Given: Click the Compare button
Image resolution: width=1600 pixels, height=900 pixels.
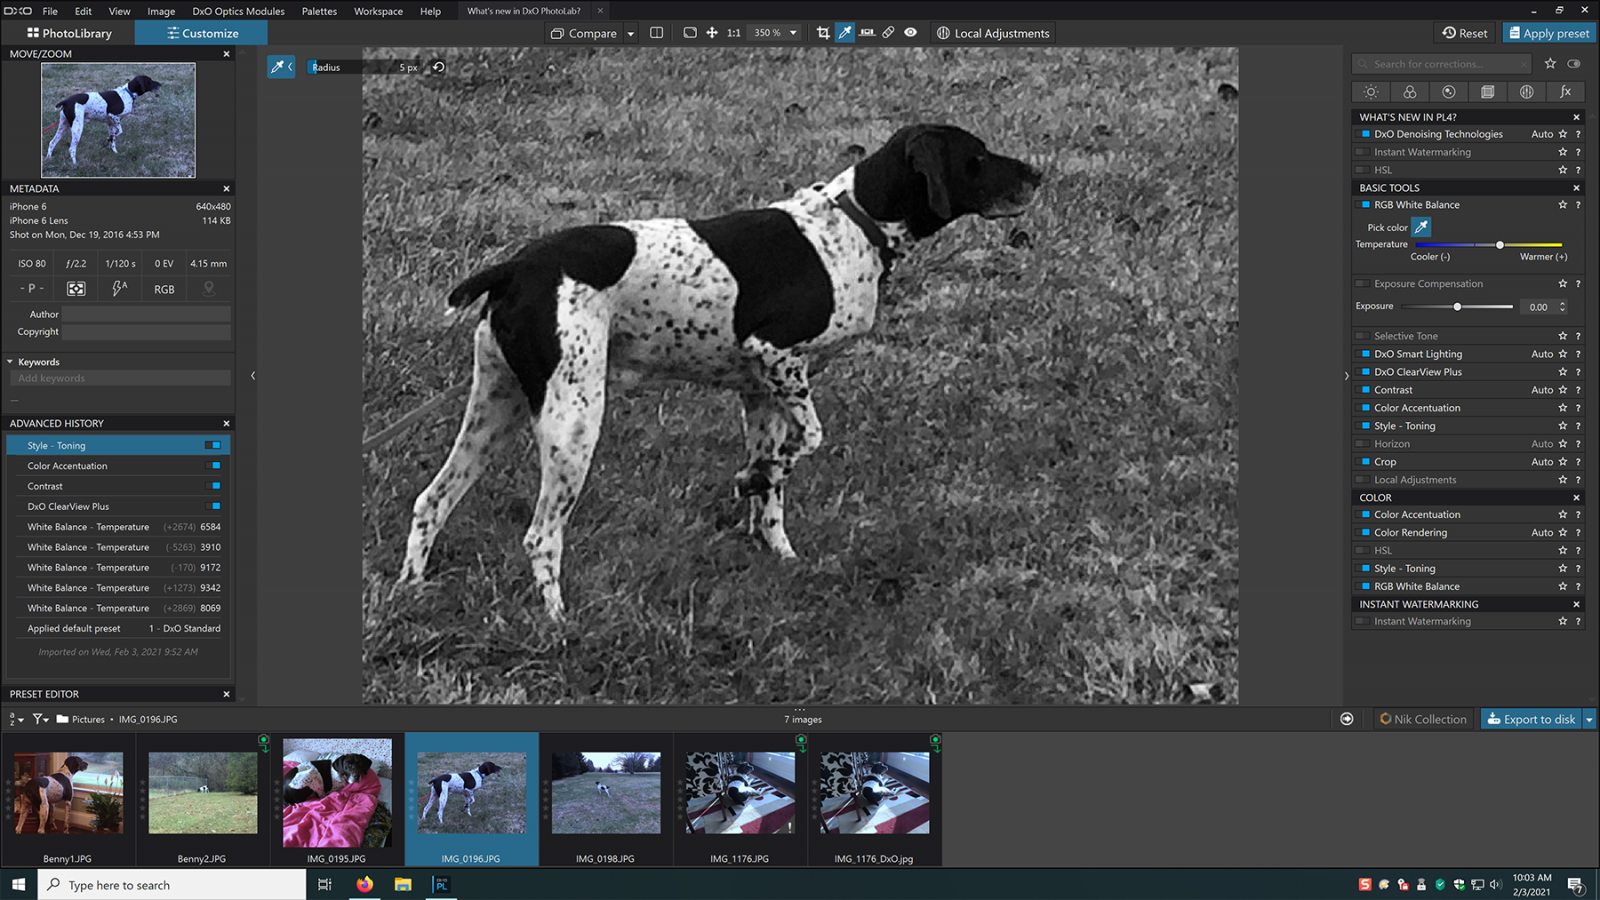Looking at the screenshot, I should (x=584, y=33).
